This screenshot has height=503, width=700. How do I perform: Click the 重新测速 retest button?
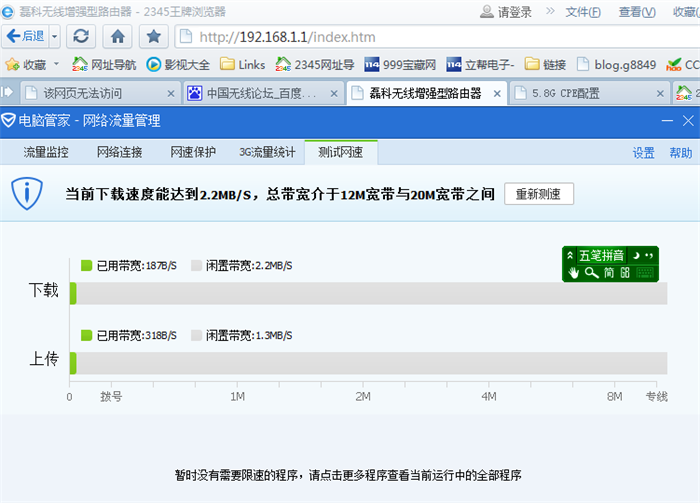click(539, 194)
